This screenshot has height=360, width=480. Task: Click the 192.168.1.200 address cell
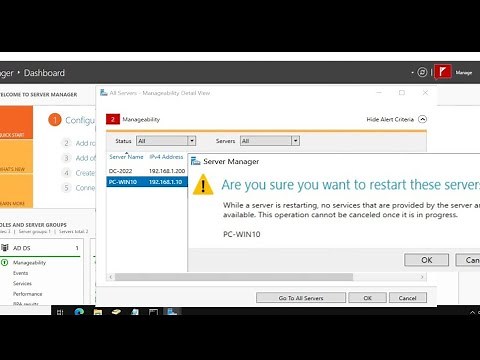tap(167, 171)
